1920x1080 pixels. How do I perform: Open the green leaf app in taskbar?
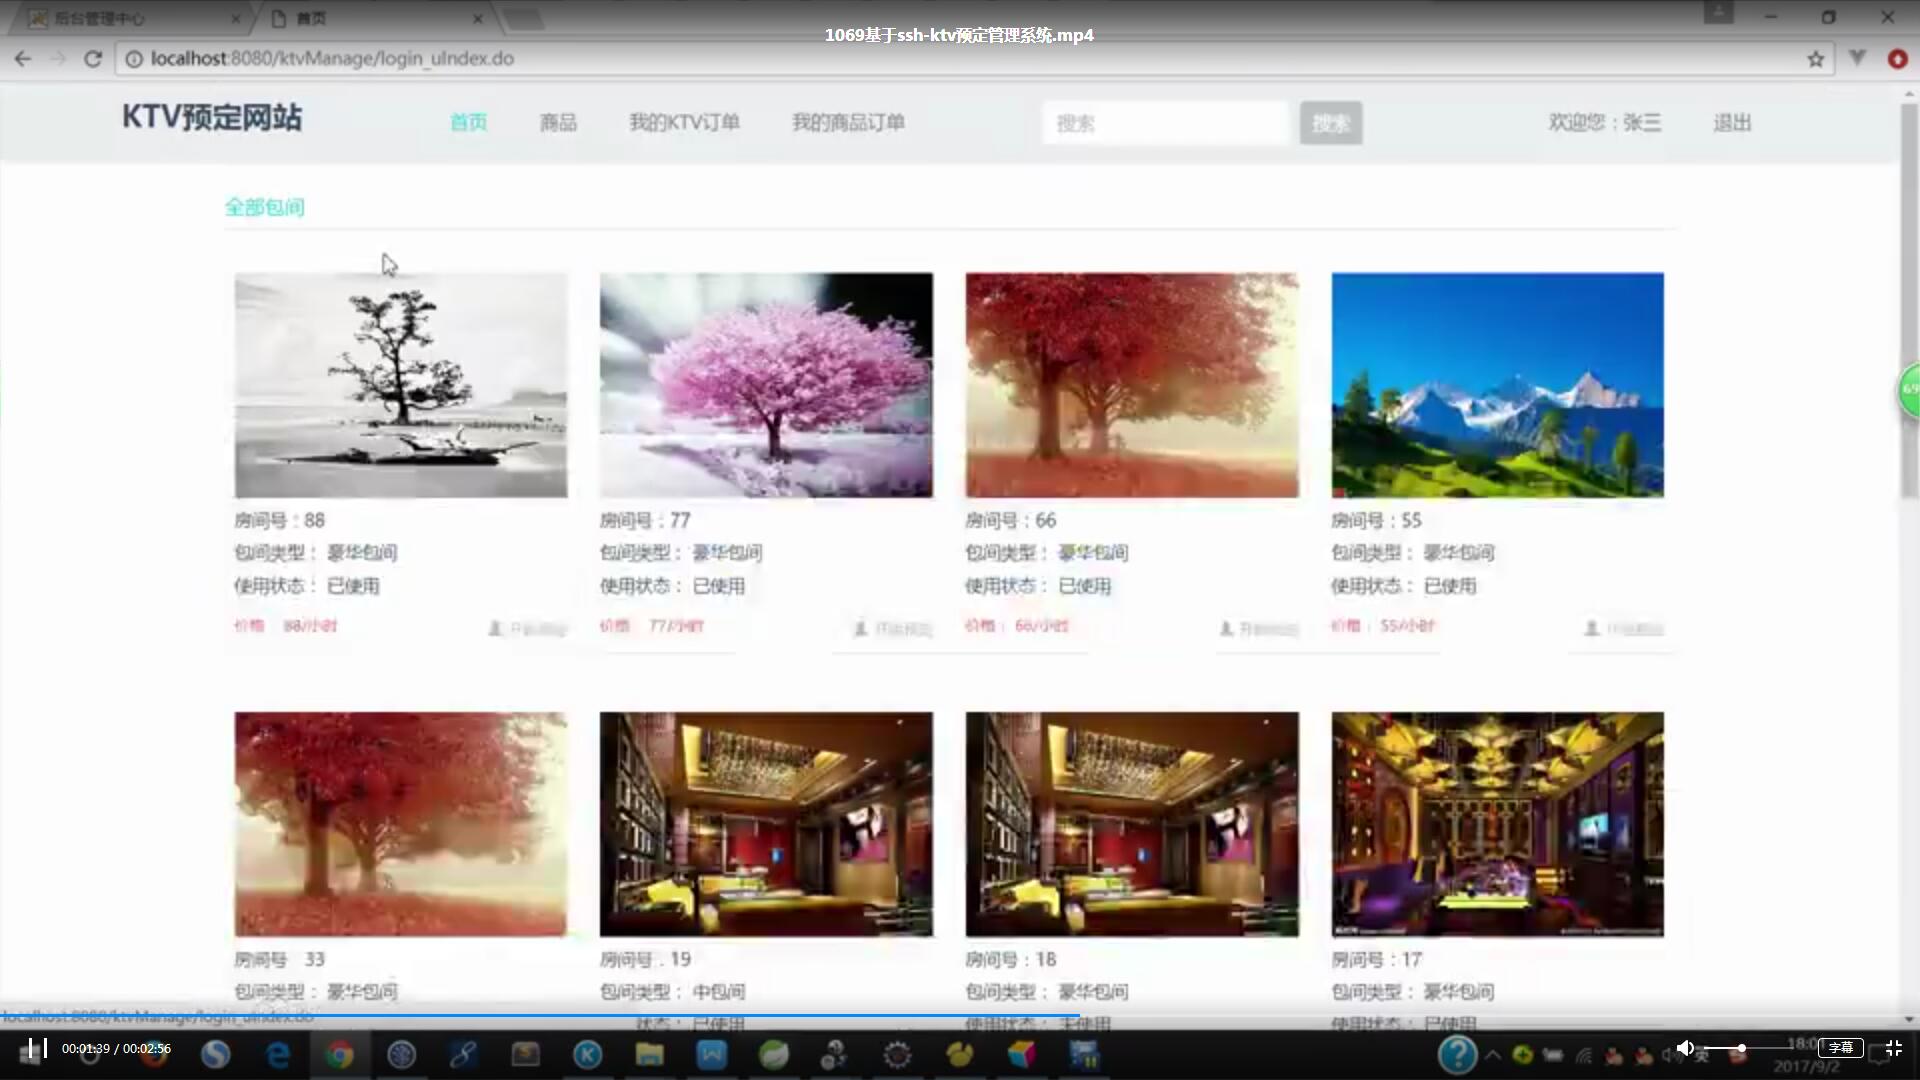[x=773, y=1054]
